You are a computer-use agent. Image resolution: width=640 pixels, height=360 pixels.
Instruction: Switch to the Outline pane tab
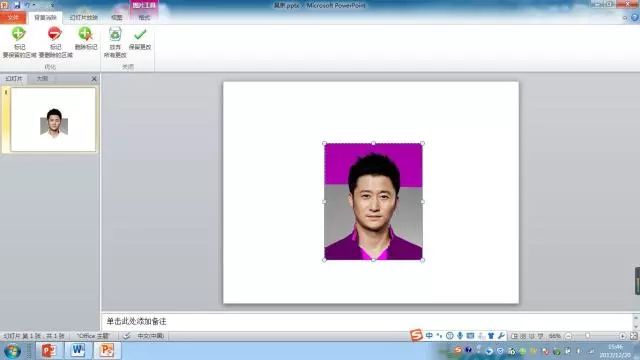42,78
